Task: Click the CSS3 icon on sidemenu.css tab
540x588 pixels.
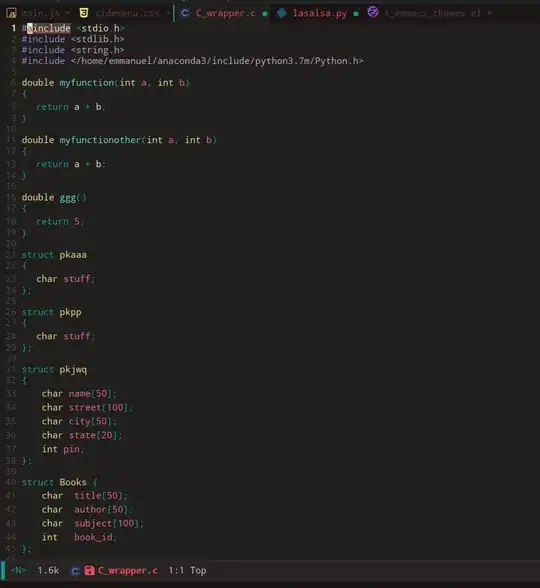Action: pyautogui.click(x=84, y=13)
